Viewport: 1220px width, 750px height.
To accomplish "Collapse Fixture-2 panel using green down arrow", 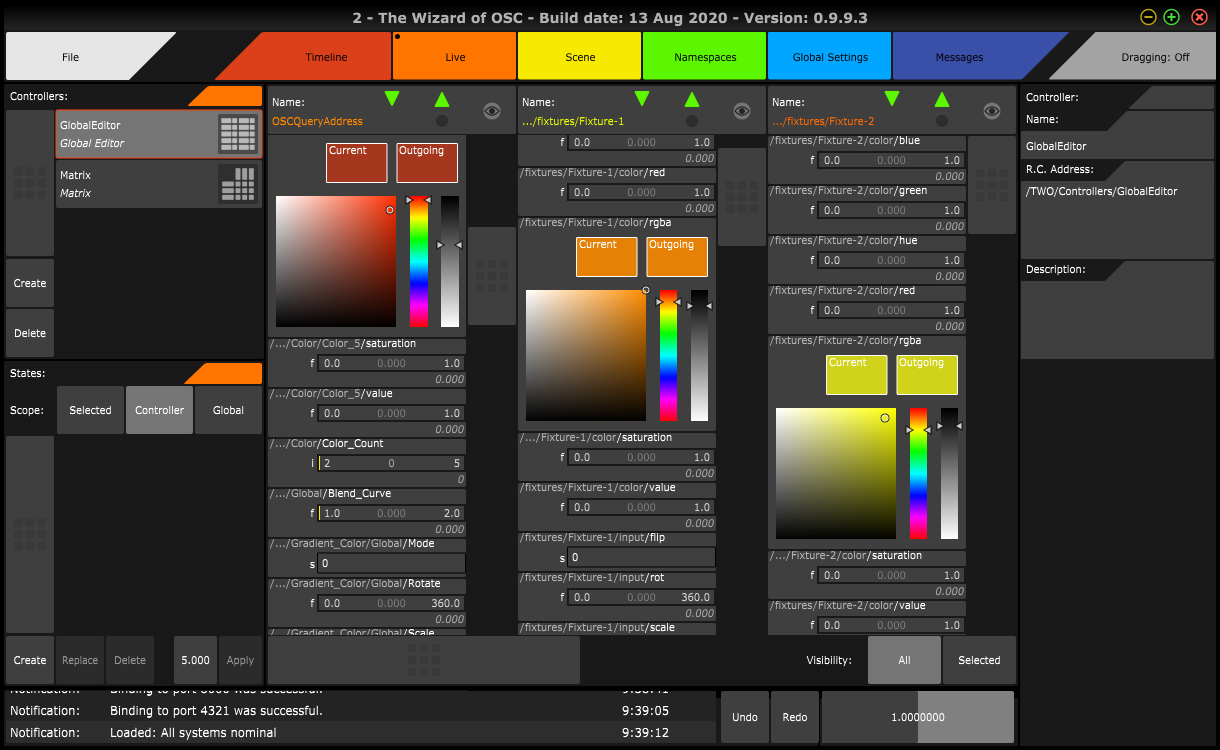I will coord(892,98).
